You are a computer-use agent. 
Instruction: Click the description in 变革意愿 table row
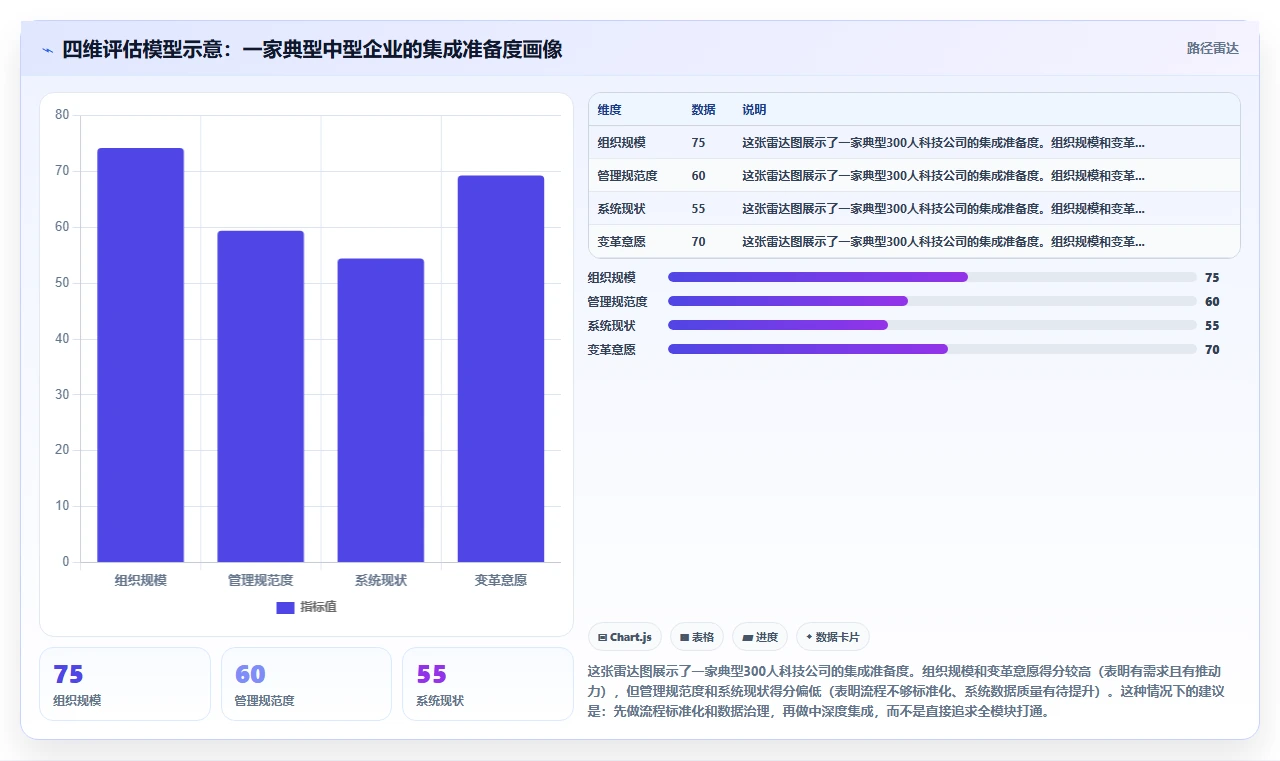click(943, 242)
